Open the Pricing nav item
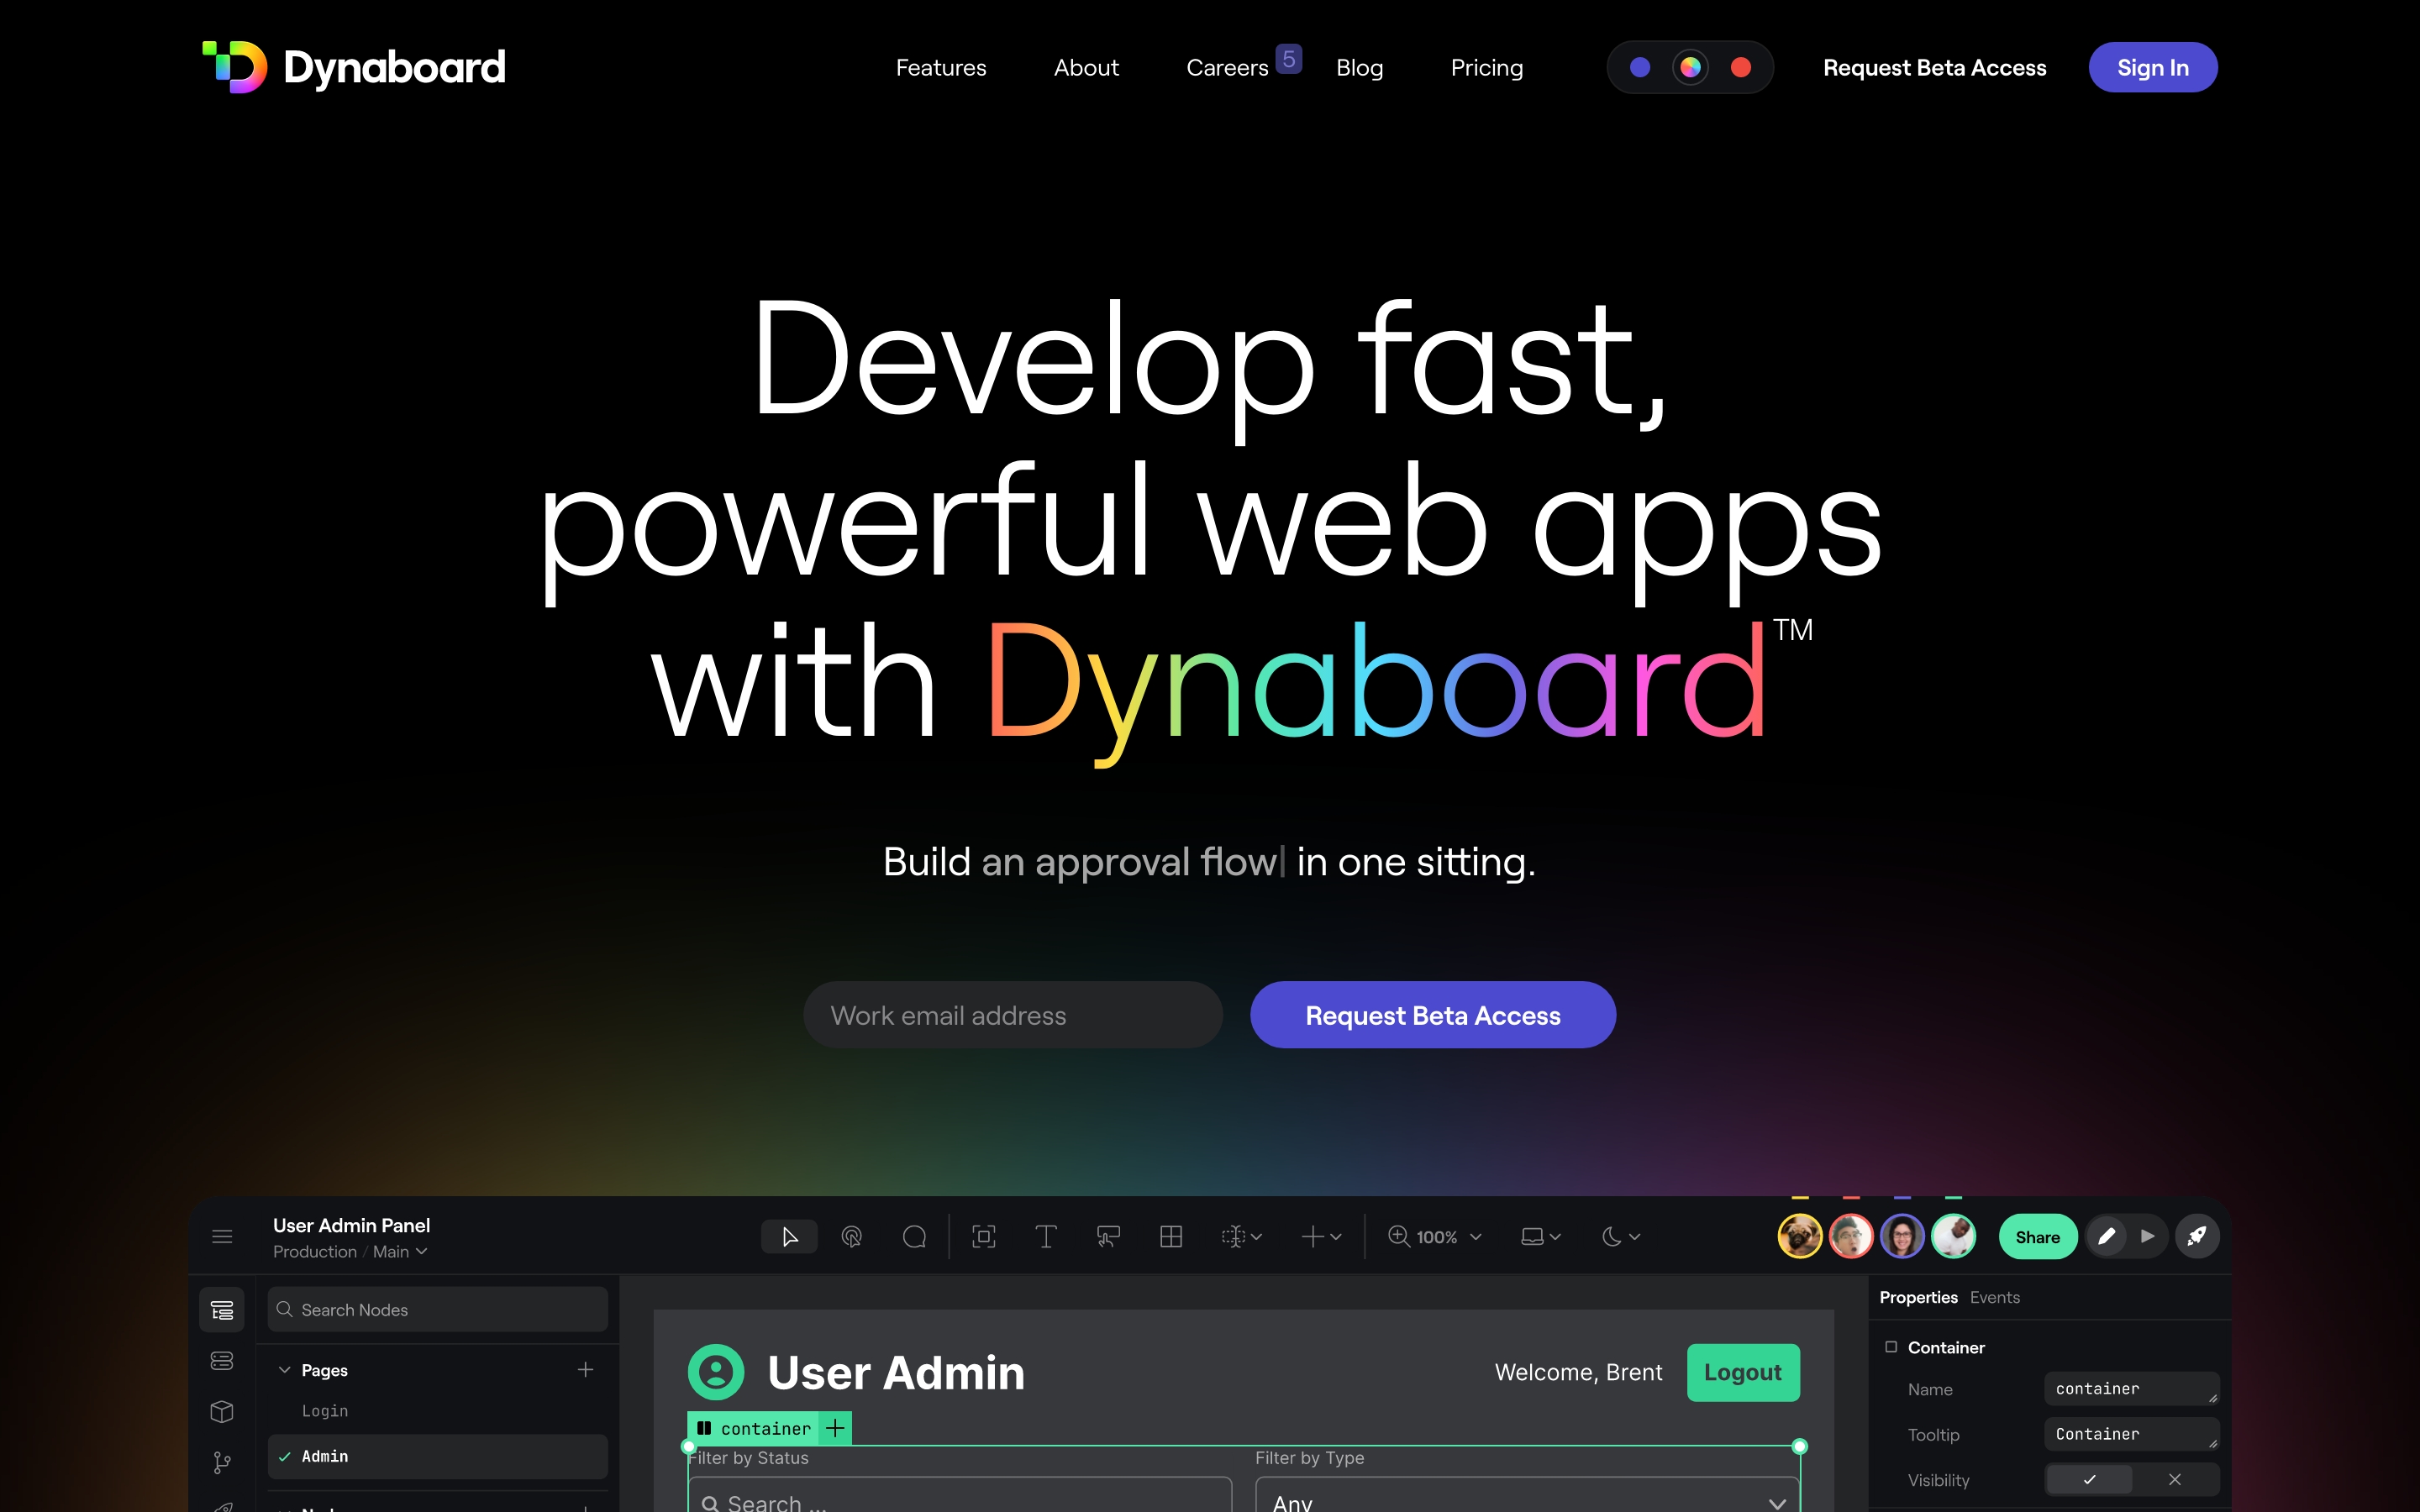Viewport: 2420px width, 1512px height. coord(1486,68)
